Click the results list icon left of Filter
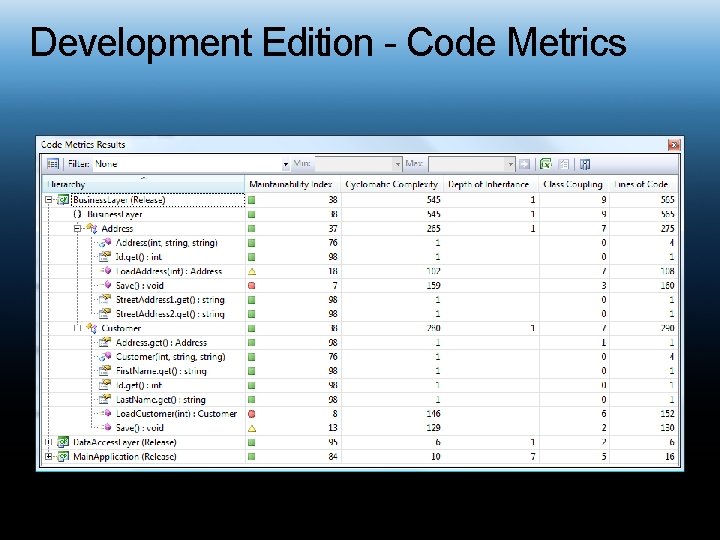Viewport: 720px width, 540px height. pos(53,163)
